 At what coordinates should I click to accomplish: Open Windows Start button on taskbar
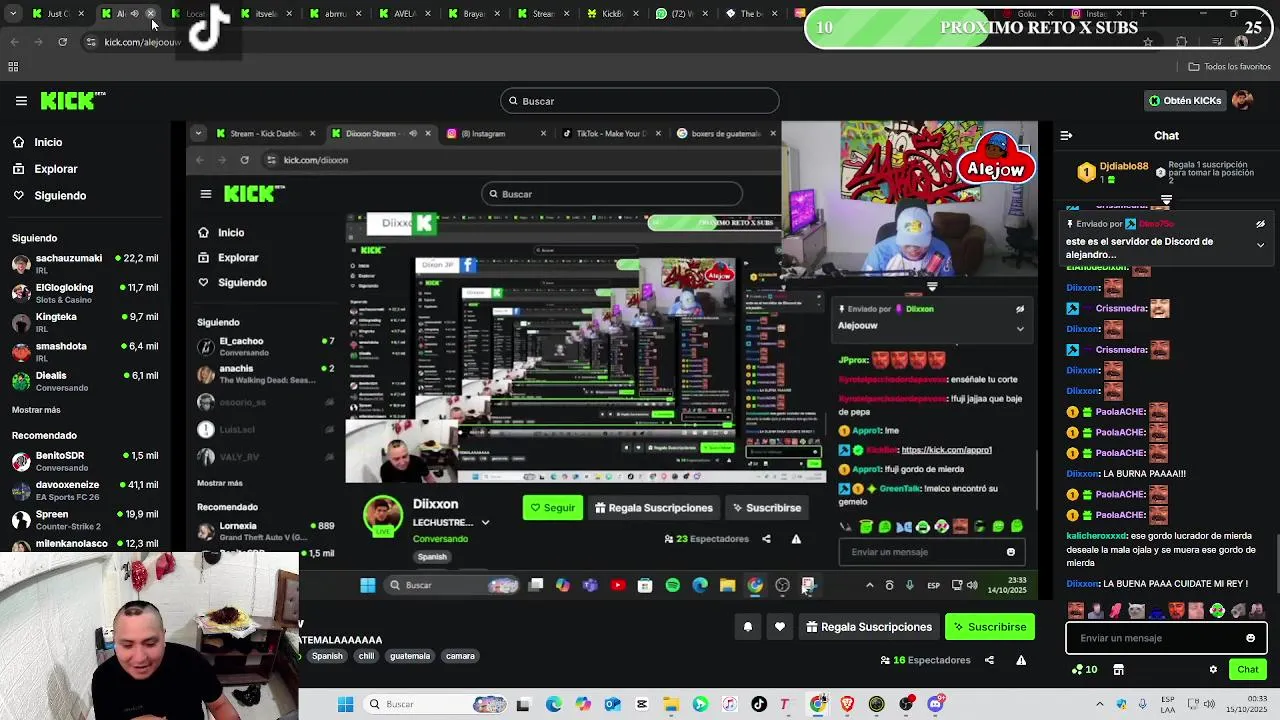pos(345,704)
